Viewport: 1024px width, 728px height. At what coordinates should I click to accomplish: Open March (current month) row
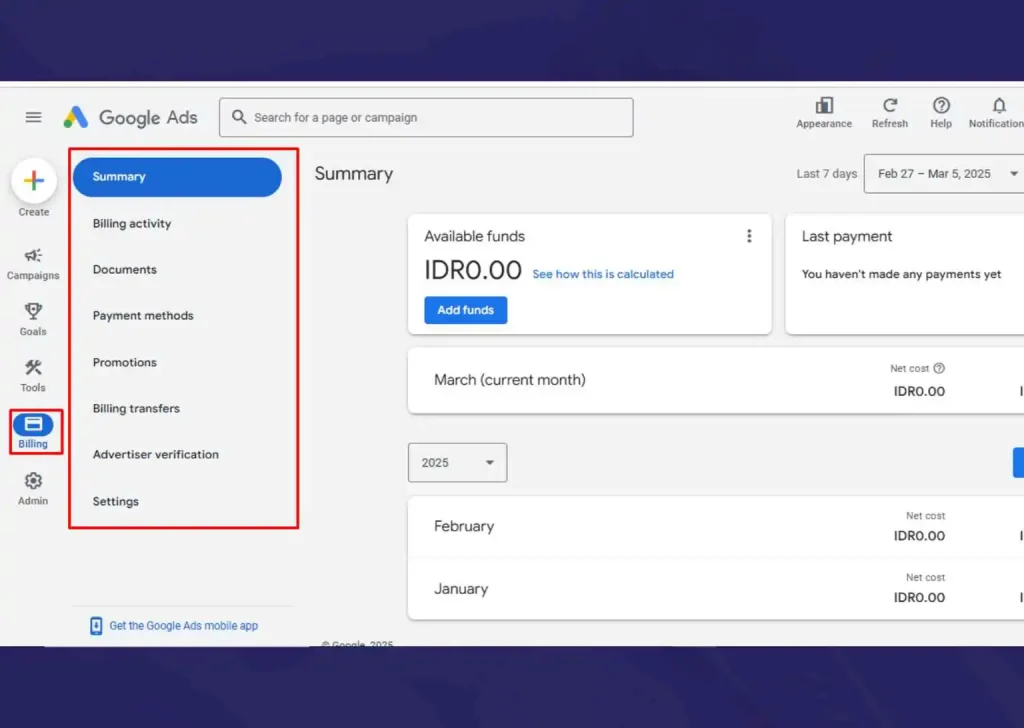(716, 380)
